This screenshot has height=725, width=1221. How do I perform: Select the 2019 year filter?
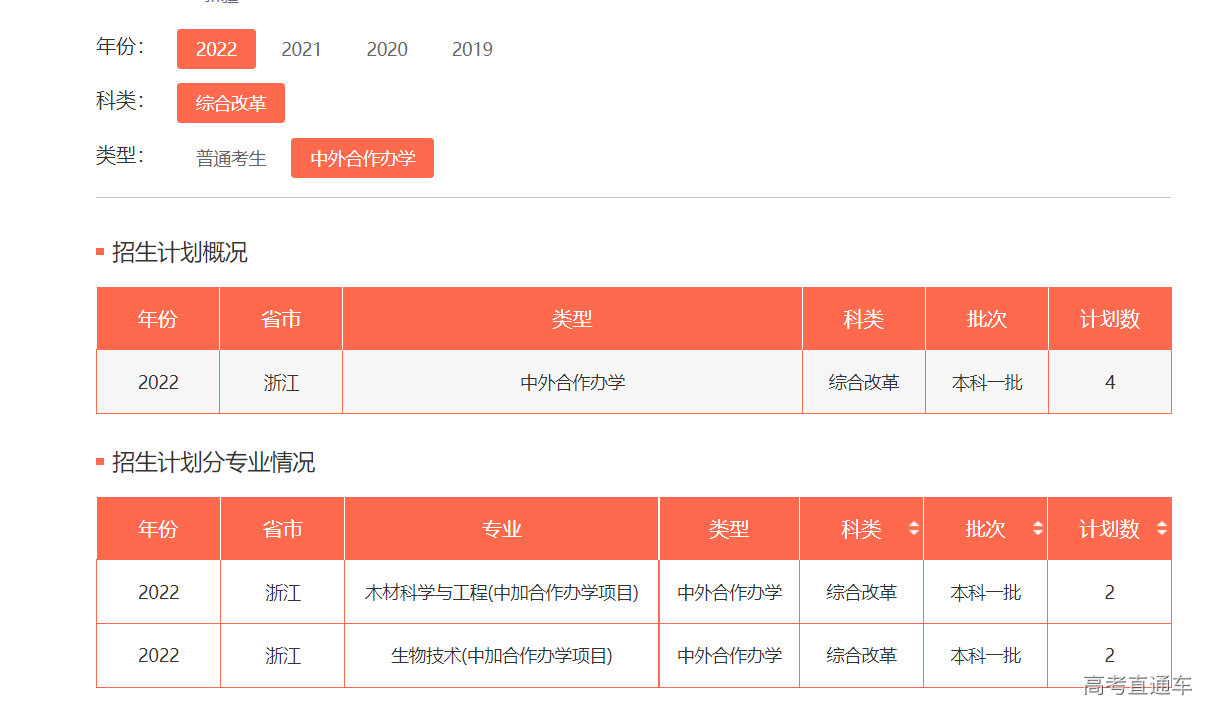471,48
